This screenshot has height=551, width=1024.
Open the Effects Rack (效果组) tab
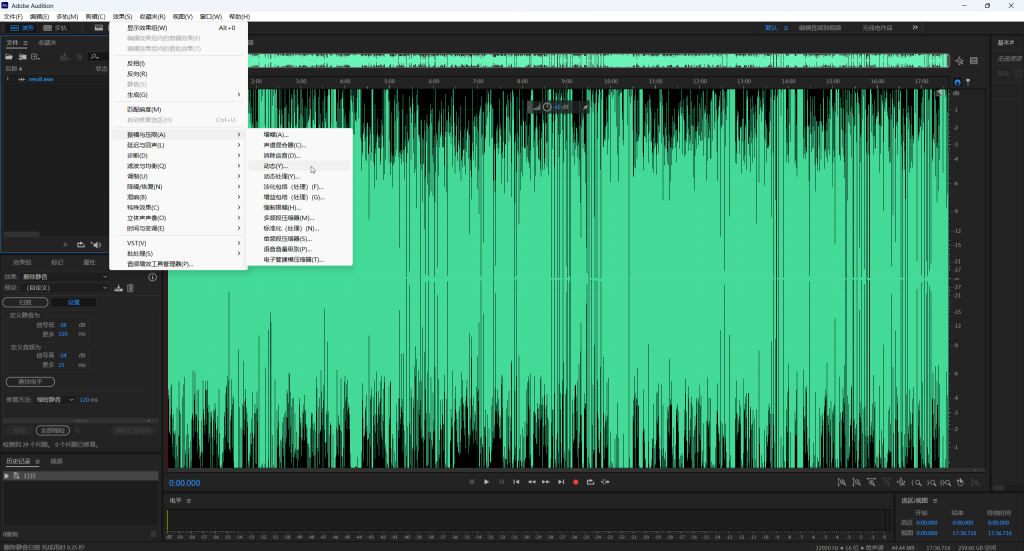click(x=22, y=262)
